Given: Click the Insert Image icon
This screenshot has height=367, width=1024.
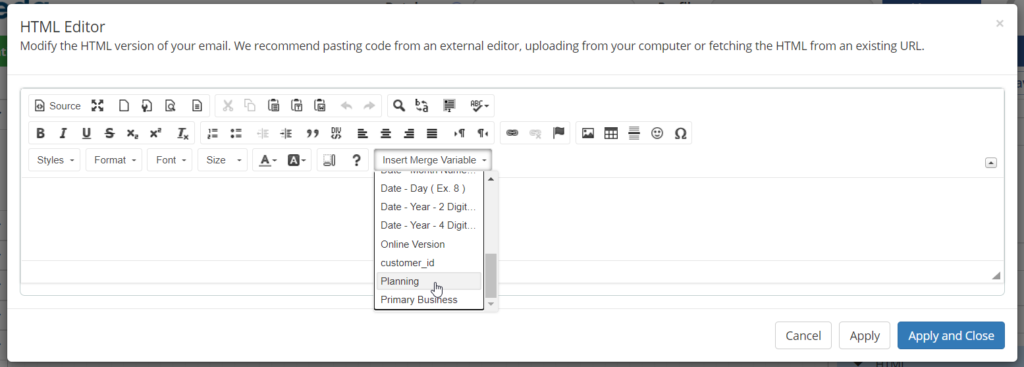Looking at the screenshot, I should 588,133.
